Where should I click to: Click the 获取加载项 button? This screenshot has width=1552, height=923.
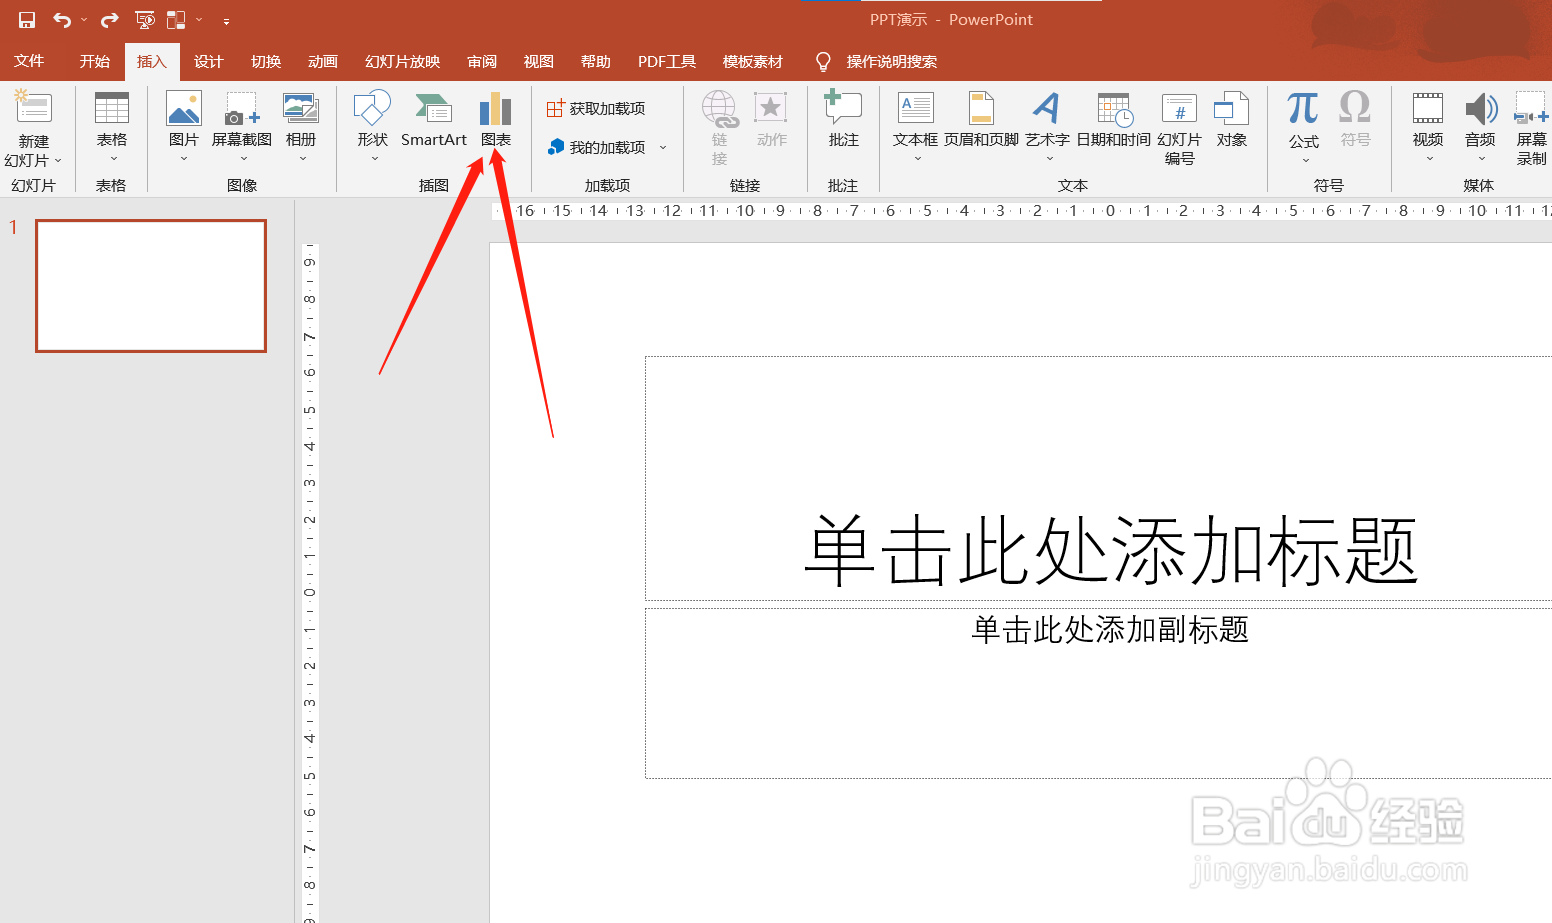click(598, 107)
